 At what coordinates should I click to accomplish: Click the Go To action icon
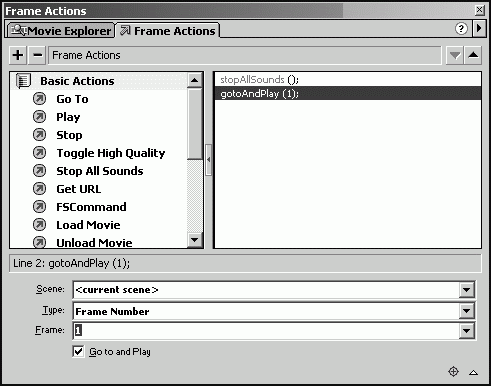(x=39, y=99)
